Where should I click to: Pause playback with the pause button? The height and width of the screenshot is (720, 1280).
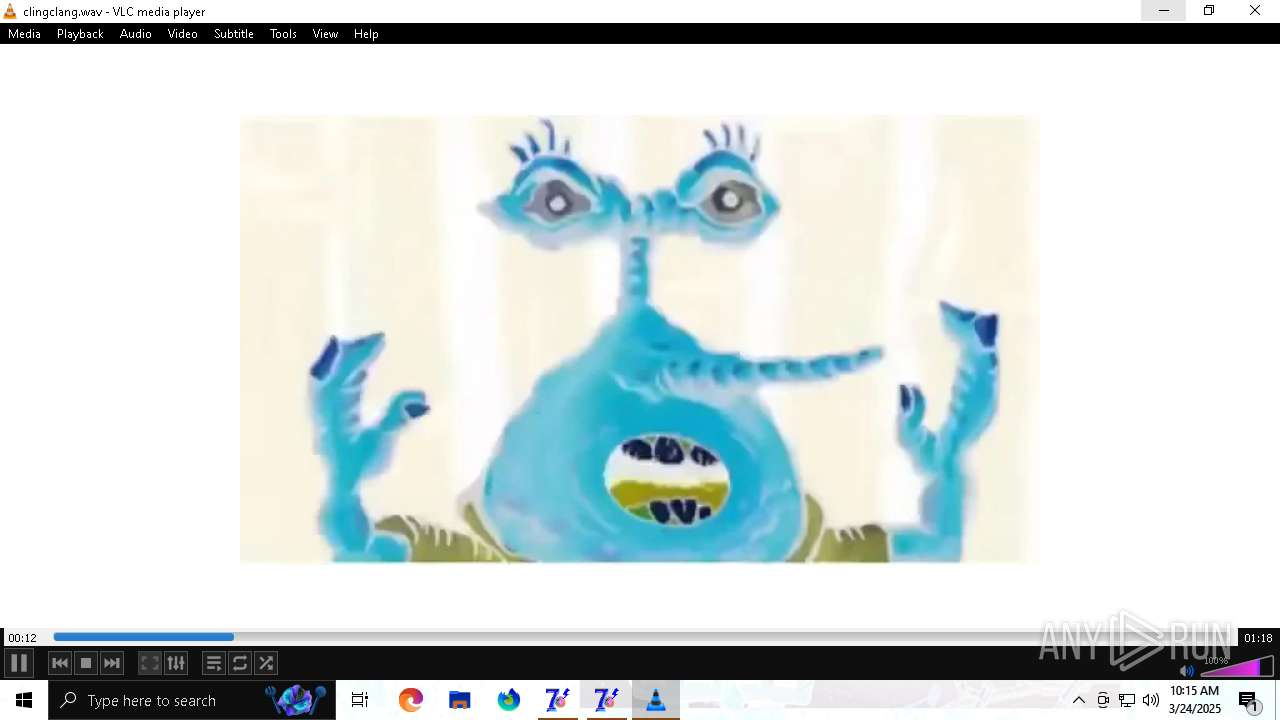coord(19,663)
